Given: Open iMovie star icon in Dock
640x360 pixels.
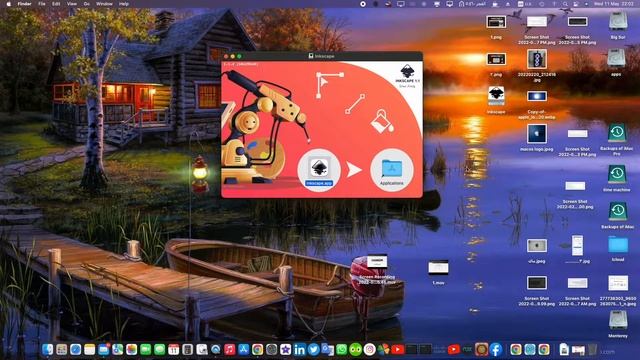Looking at the screenshot, I should [286, 349].
